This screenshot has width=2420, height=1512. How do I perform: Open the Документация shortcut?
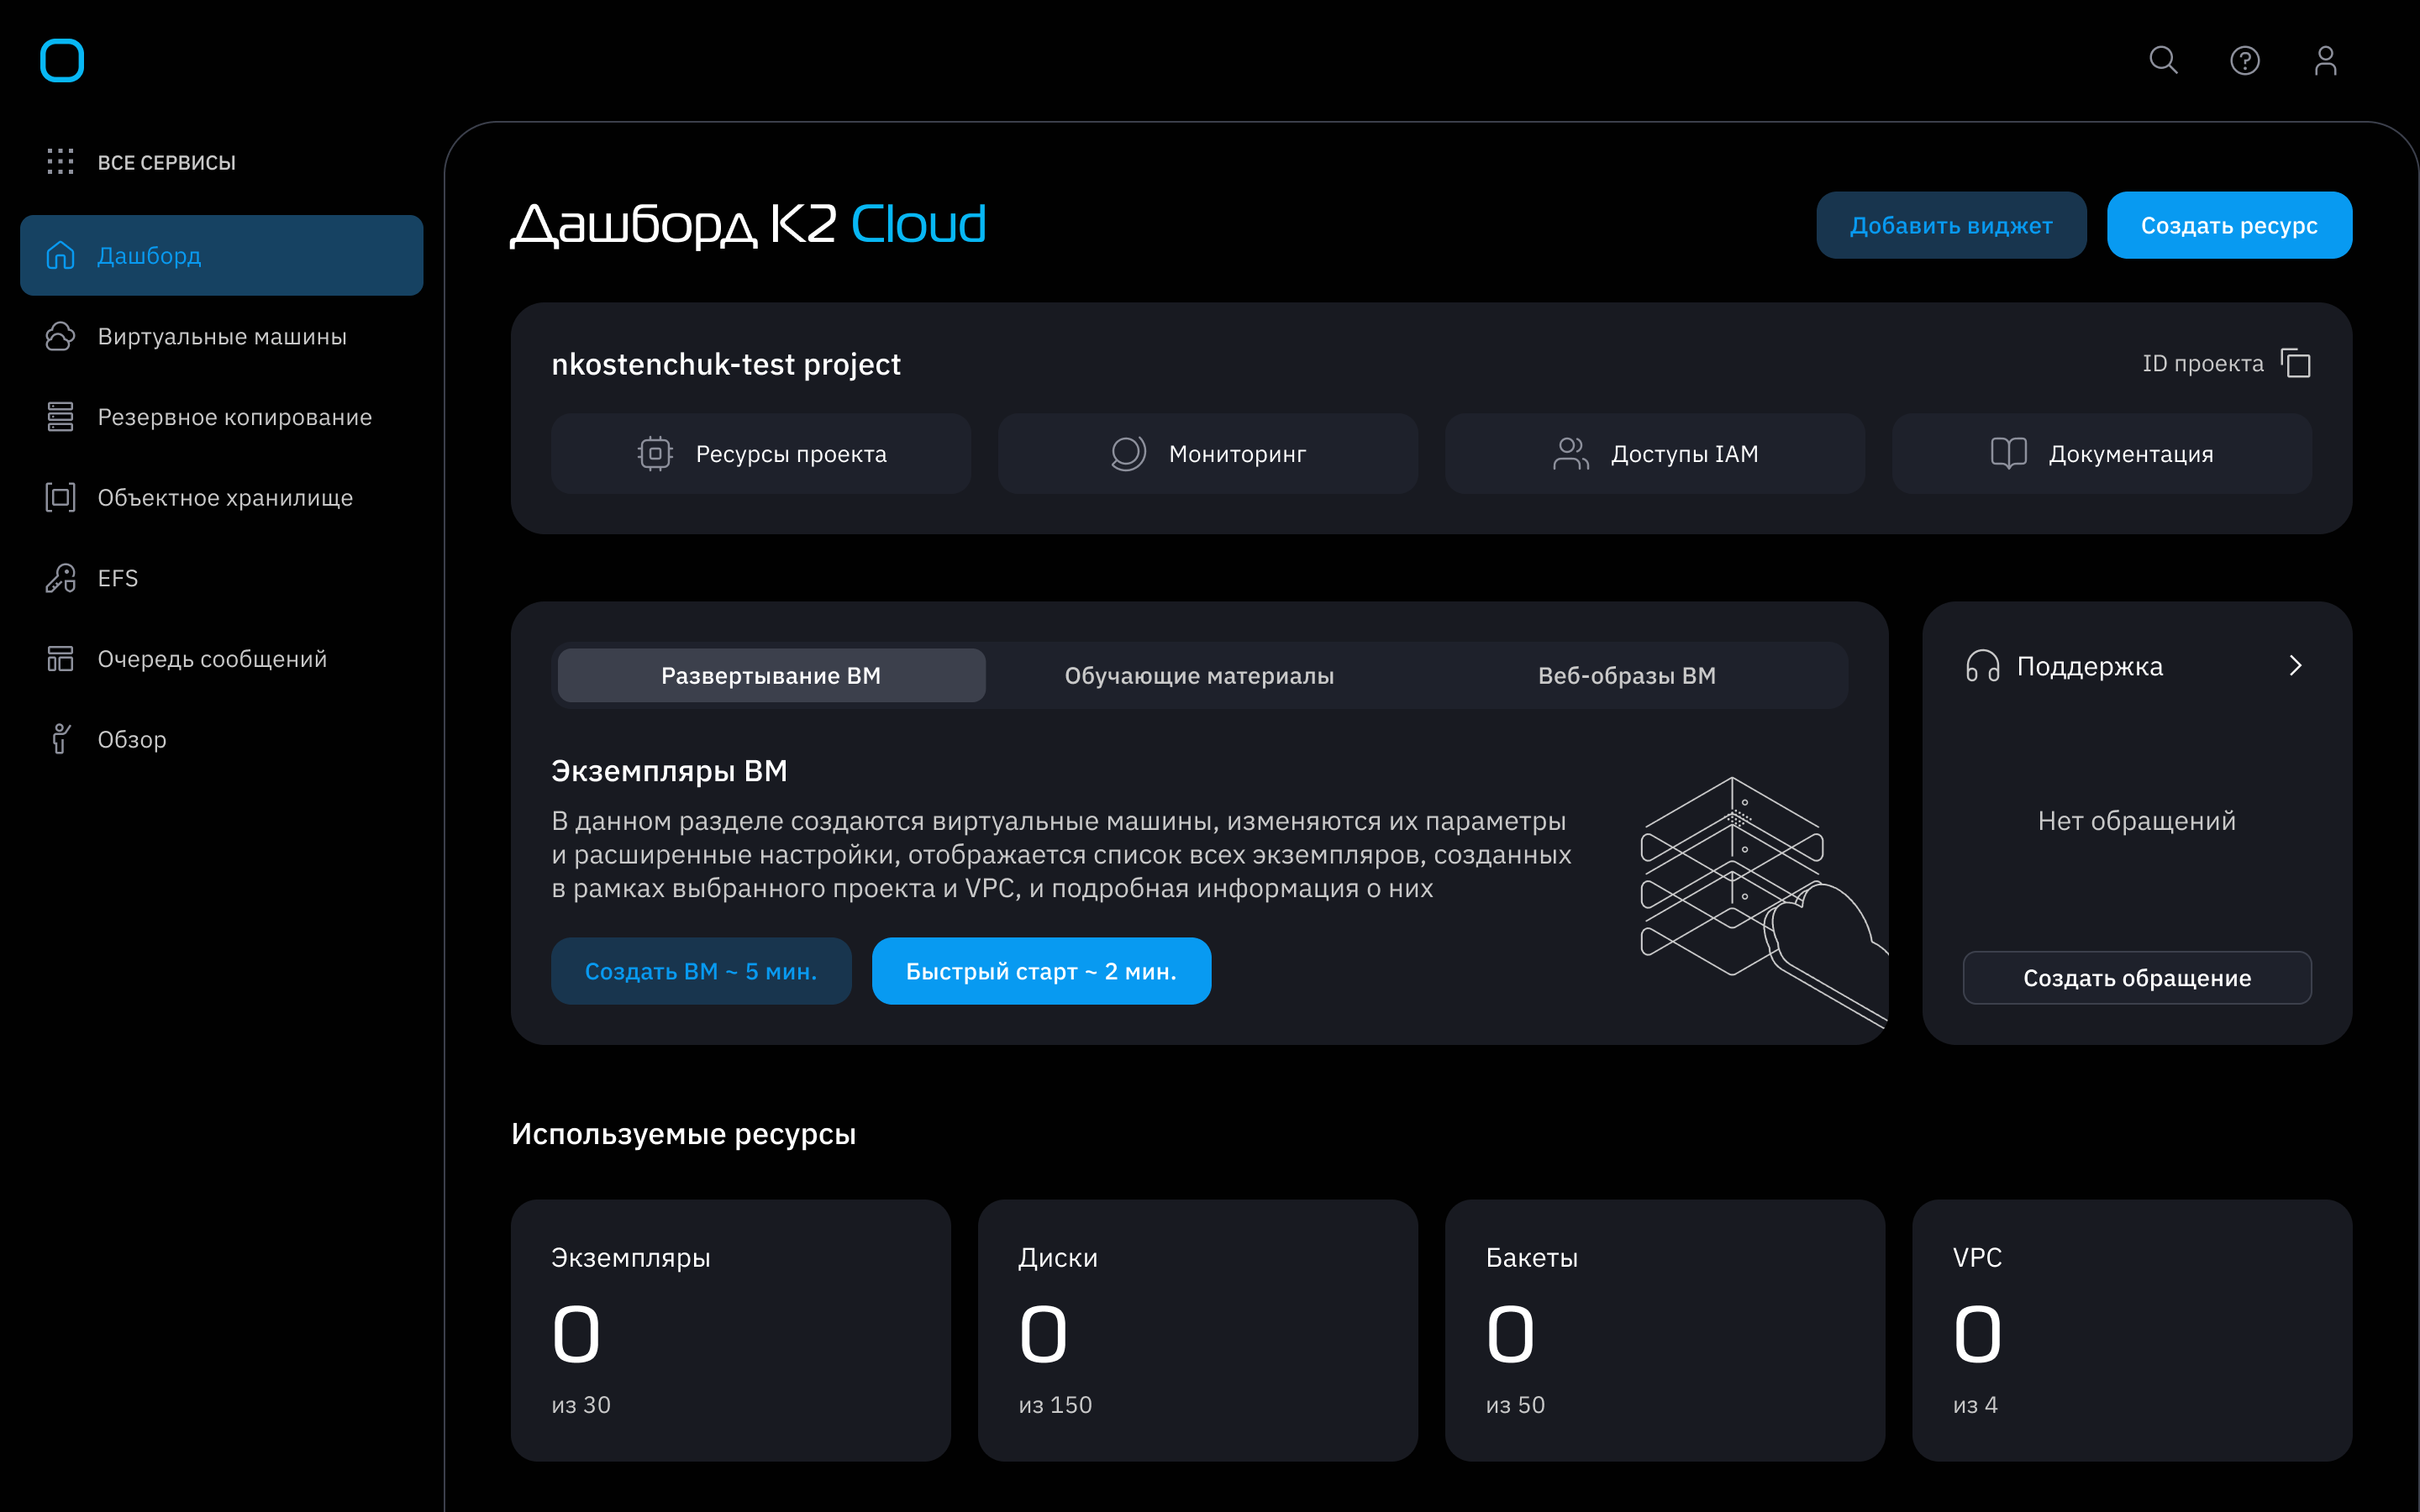(x=2102, y=453)
